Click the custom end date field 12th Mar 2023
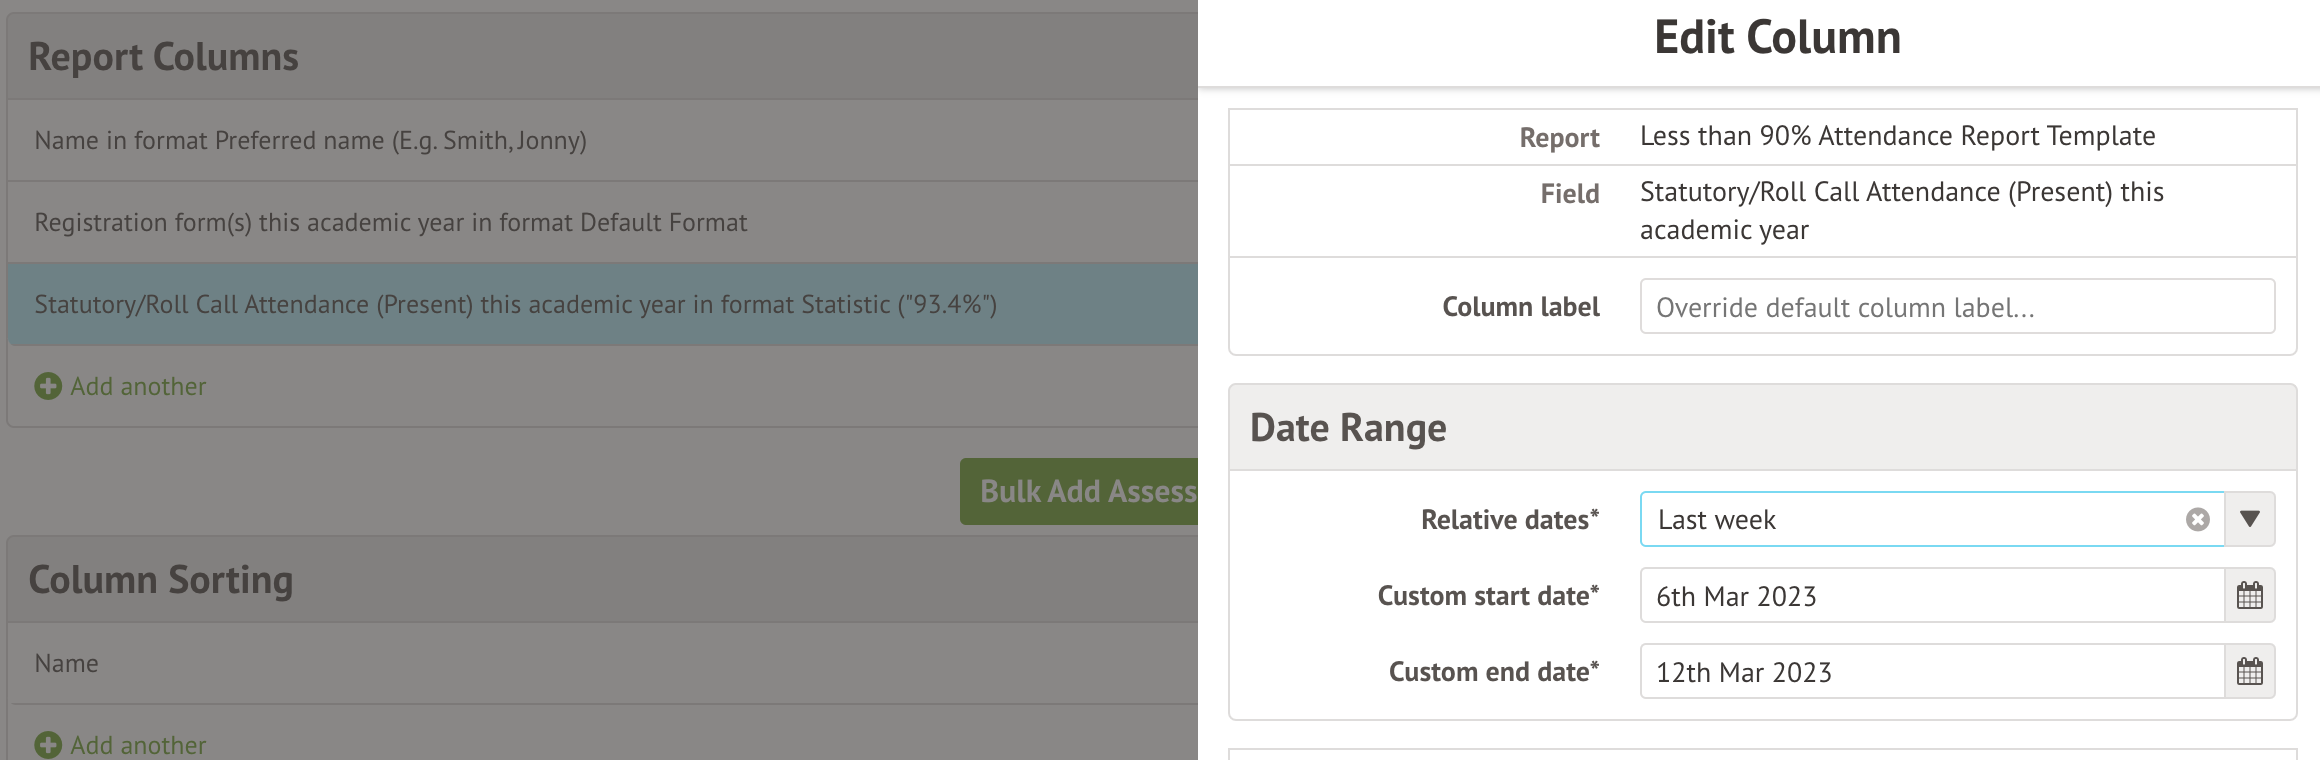 [x=1930, y=671]
